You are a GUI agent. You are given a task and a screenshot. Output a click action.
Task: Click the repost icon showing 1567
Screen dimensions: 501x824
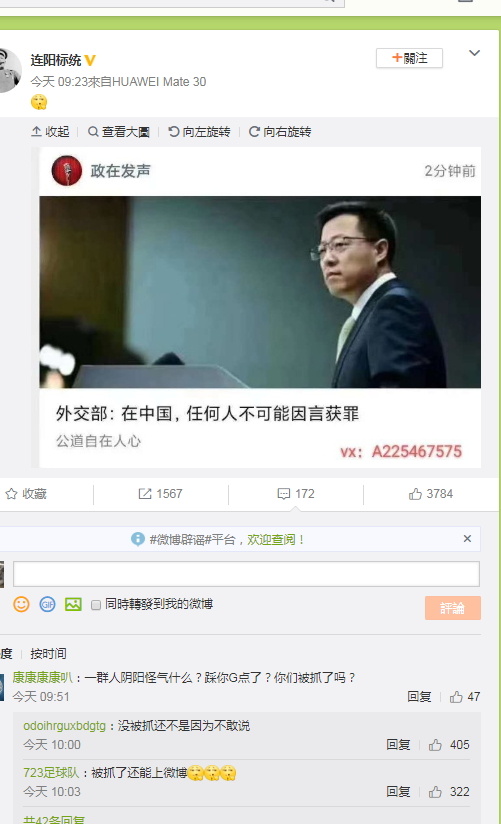pos(160,493)
